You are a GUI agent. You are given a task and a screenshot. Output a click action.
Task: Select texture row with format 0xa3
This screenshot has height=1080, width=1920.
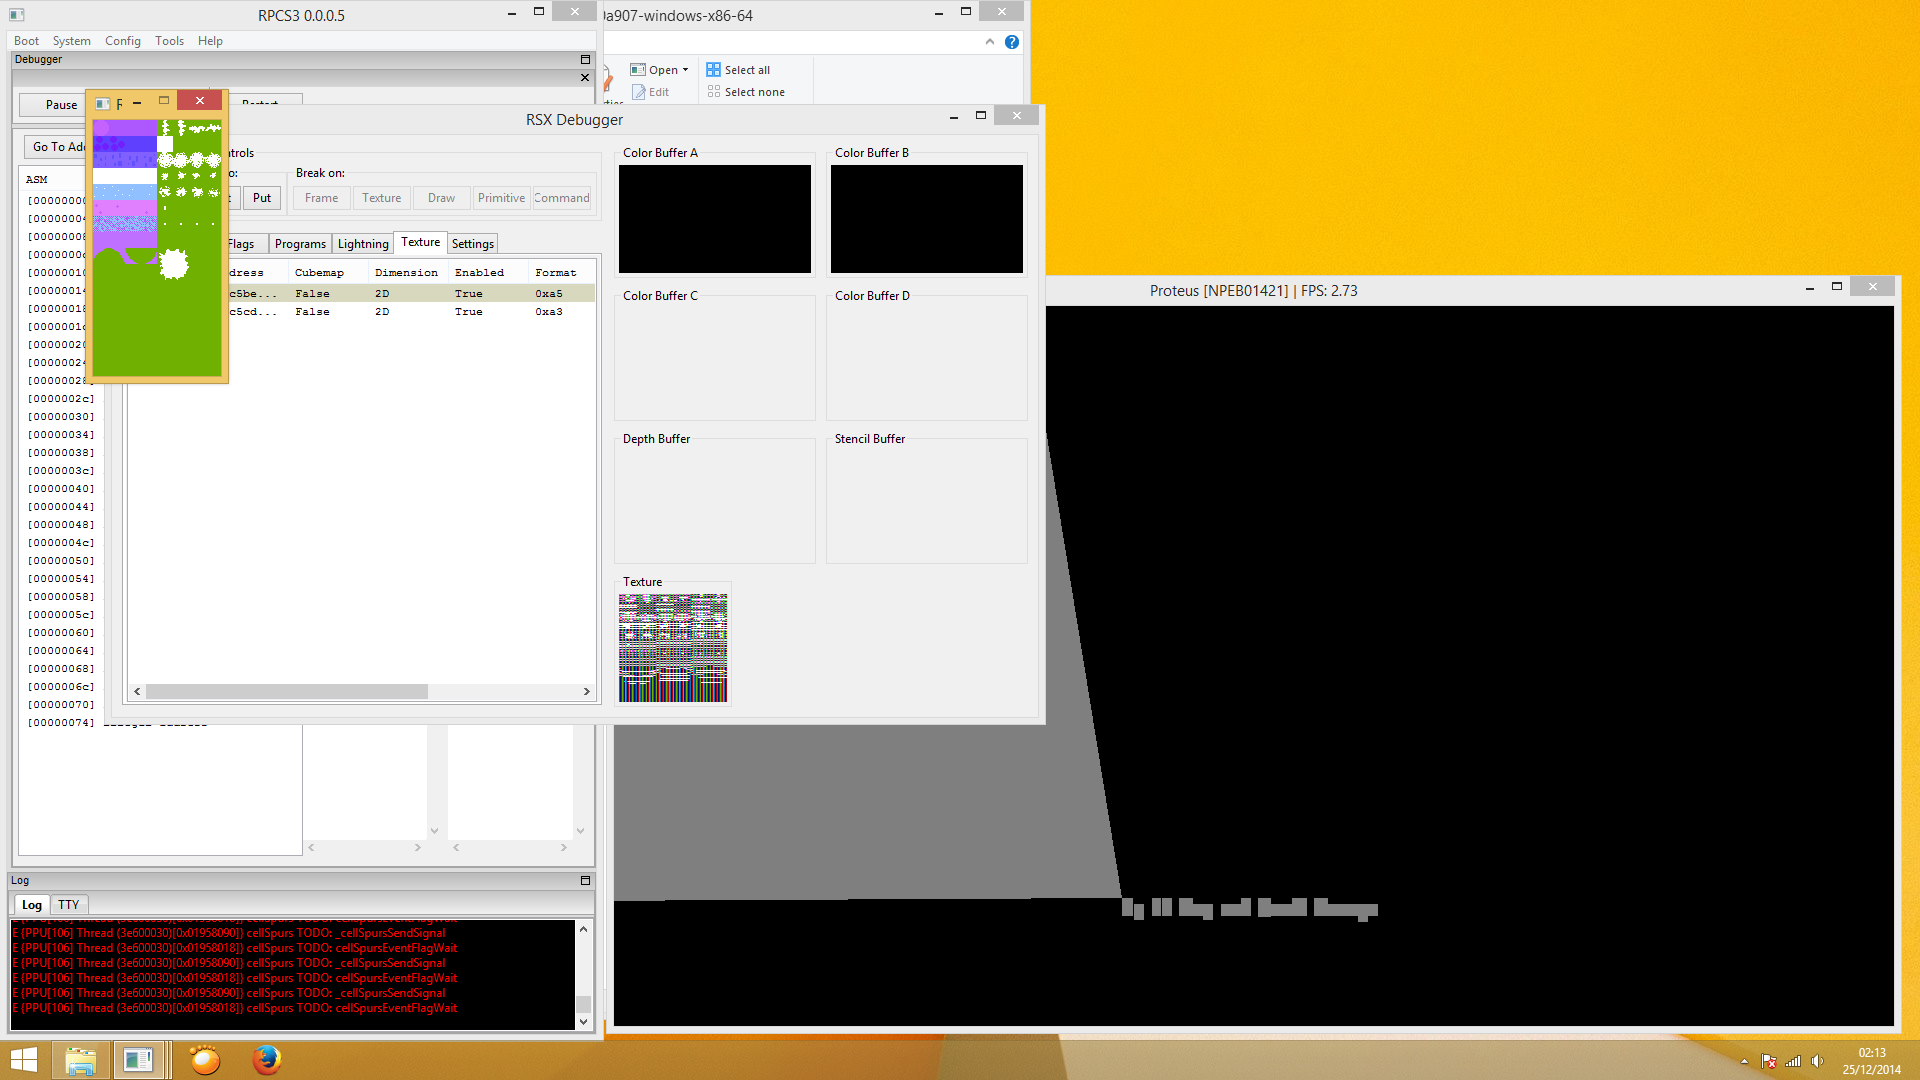[410, 312]
